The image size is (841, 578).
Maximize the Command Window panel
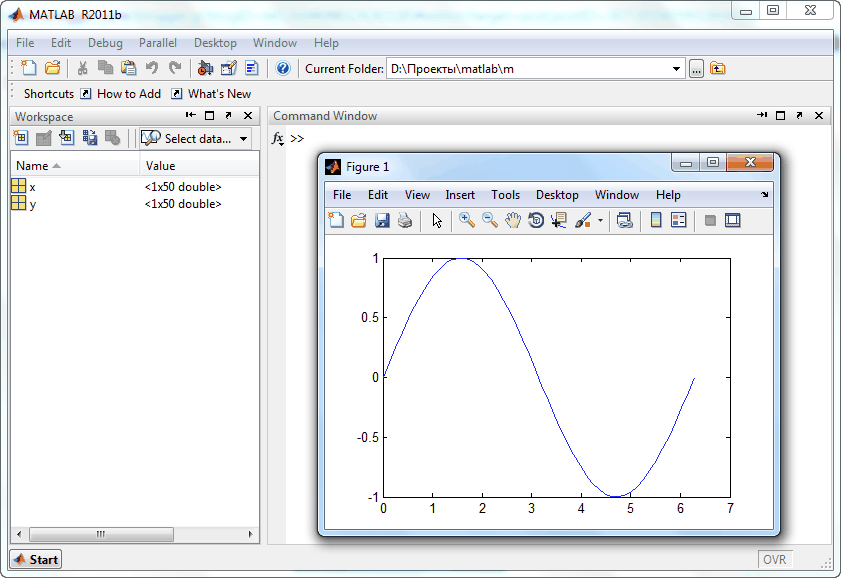pos(780,115)
